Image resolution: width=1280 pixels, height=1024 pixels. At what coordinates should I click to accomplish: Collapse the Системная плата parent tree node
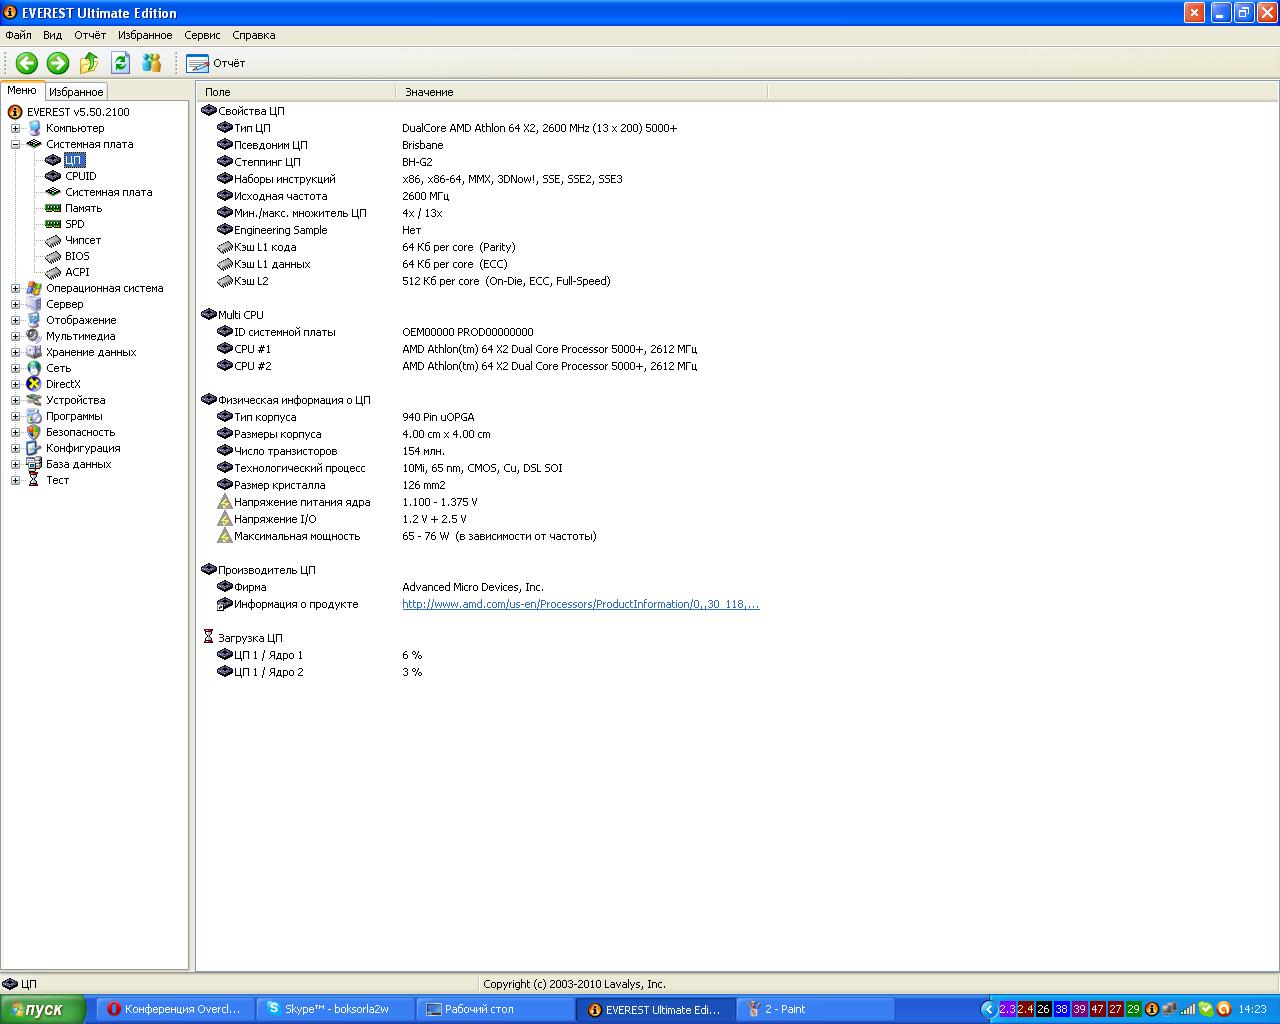click(15, 144)
